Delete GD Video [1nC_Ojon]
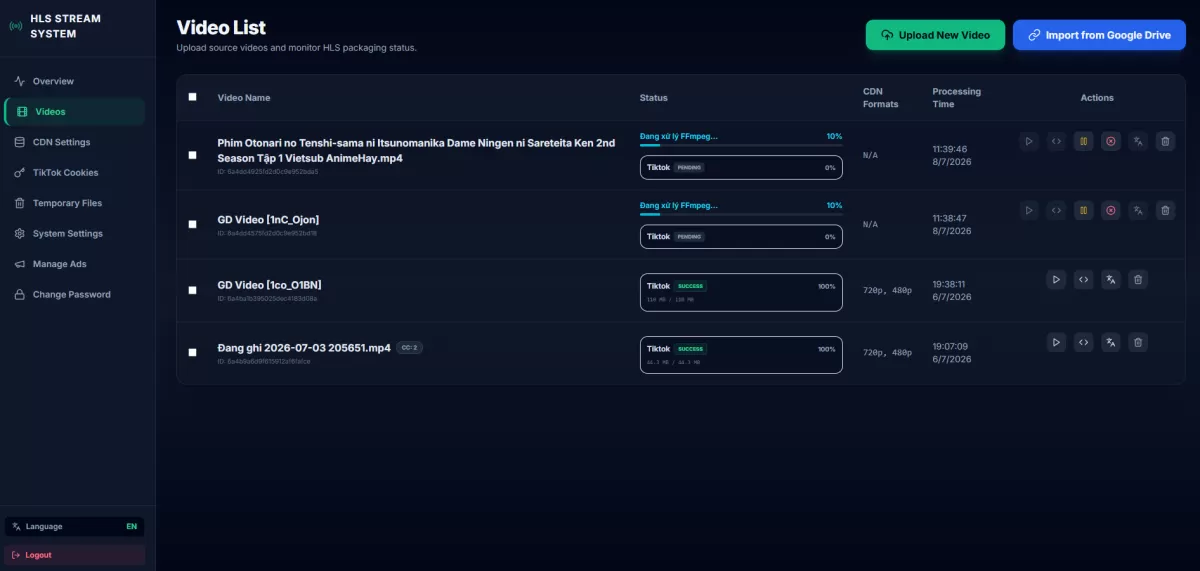 [1165, 211]
